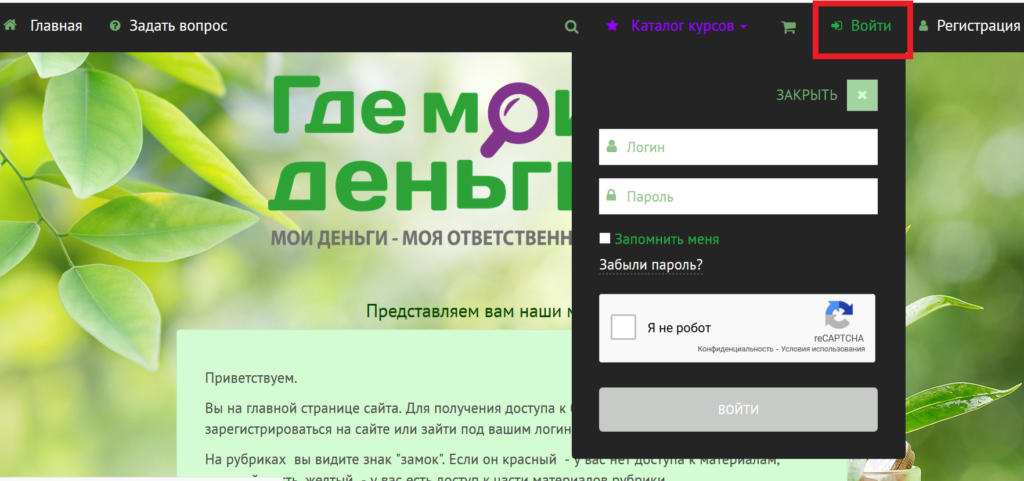The height and width of the screenshot is (481, 1024).
Task: Click the user icon inside Логин field
Action: coord(612,146)
